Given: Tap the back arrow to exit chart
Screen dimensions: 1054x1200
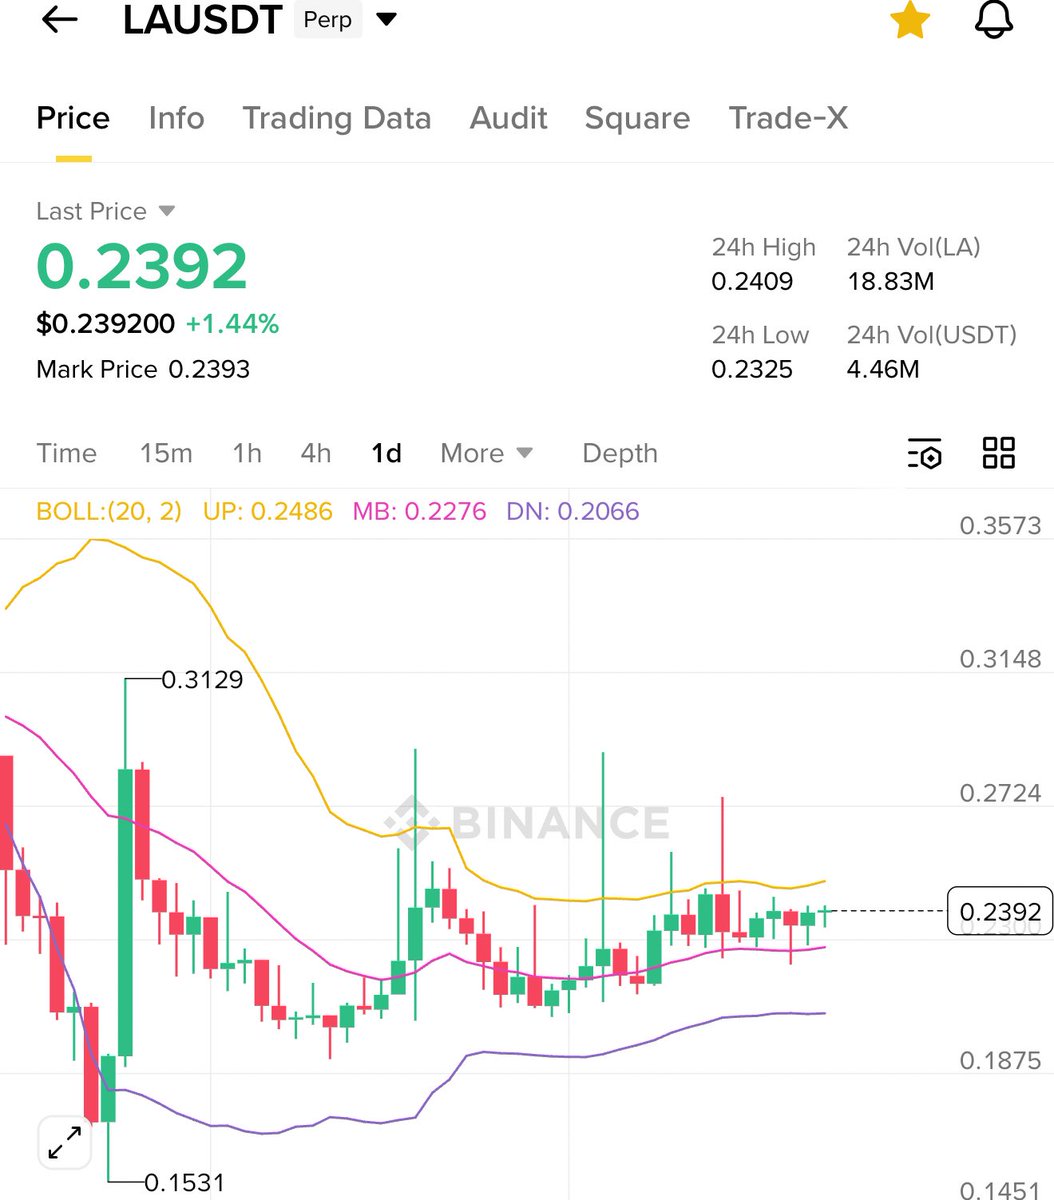Looking at the screenshot, I should (58, 20).
